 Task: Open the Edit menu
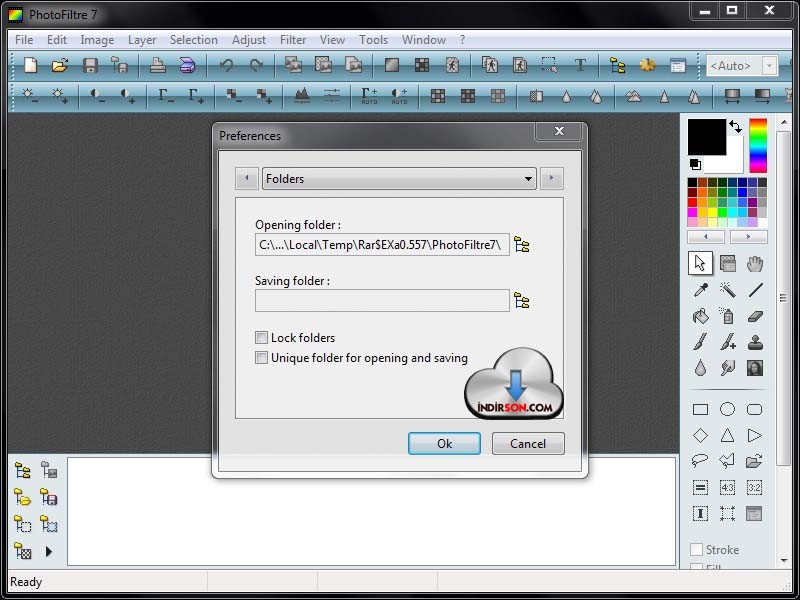pos(57,40)
